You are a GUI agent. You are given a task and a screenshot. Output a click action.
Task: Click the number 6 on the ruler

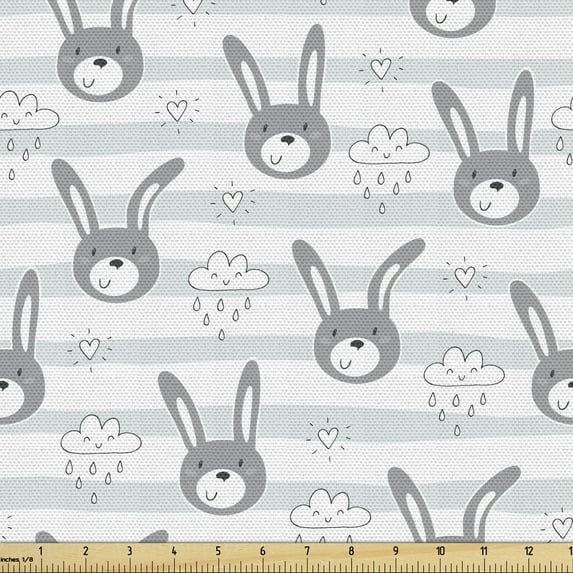point(262,551)
